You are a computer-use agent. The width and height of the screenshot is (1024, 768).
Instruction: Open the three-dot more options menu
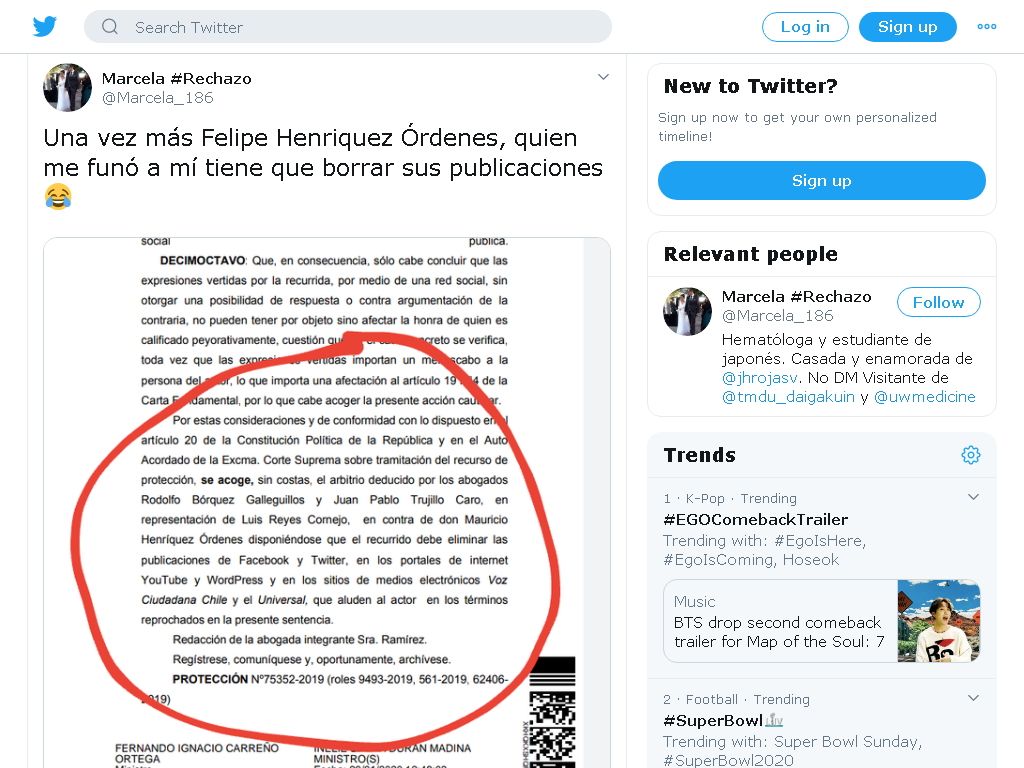986,27
